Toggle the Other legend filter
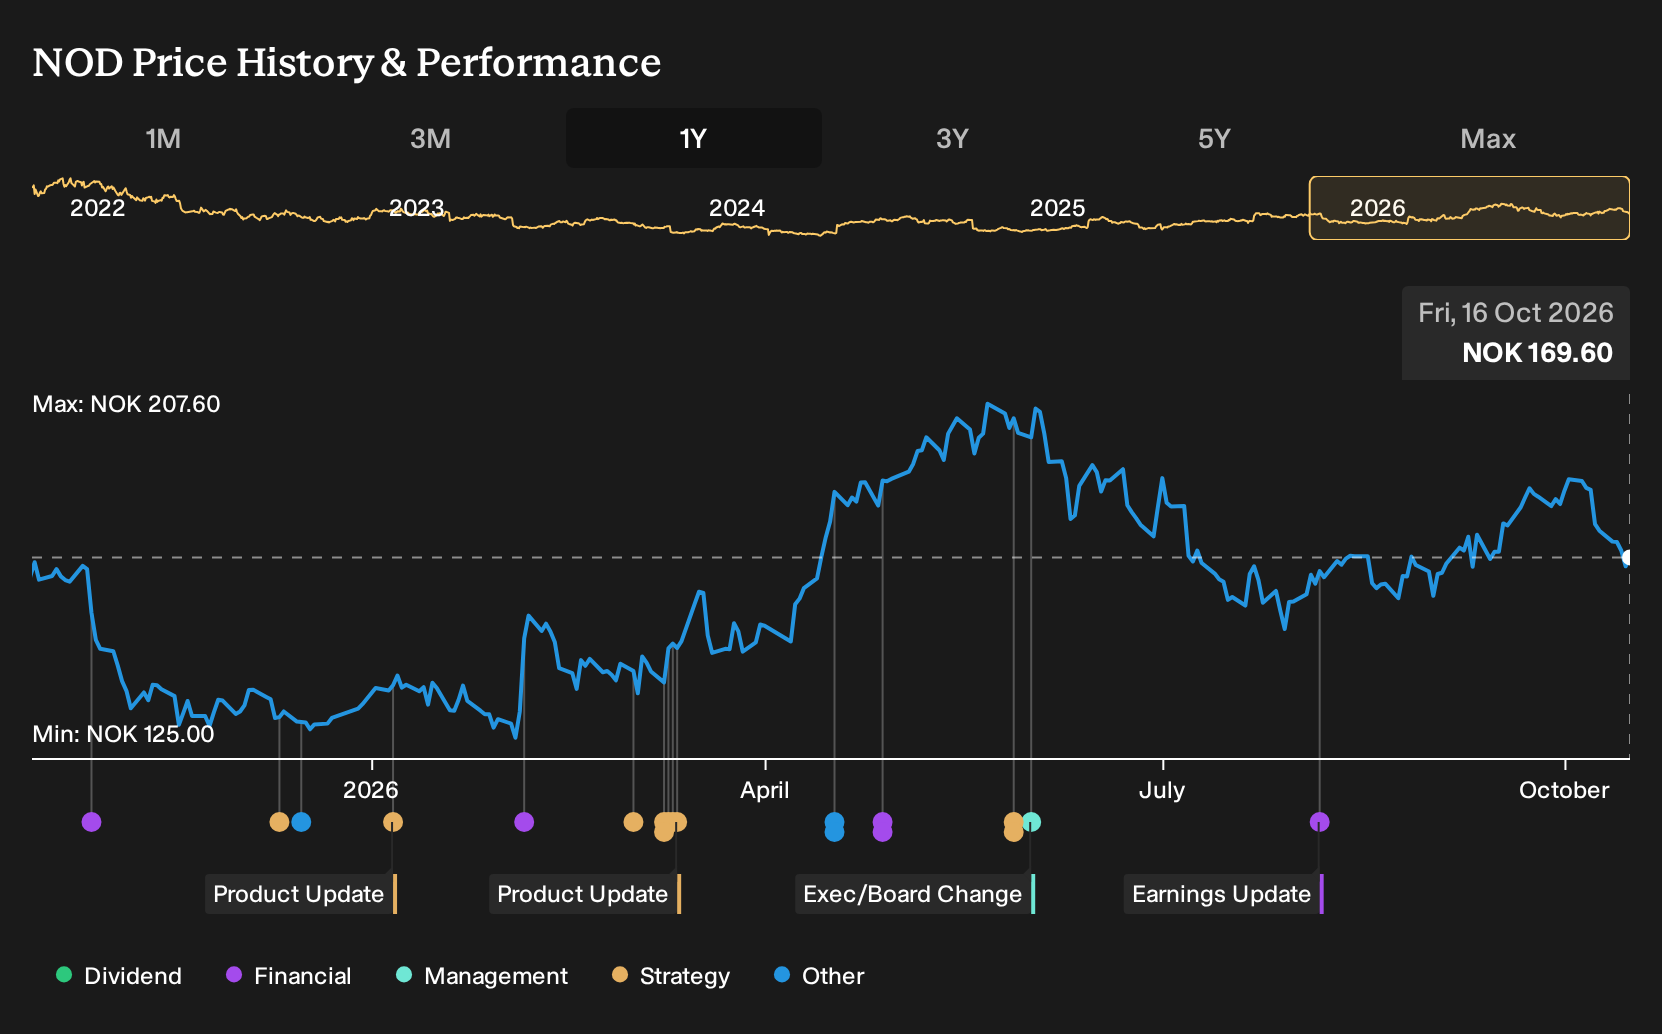1662x1034 pixels. 819,976
